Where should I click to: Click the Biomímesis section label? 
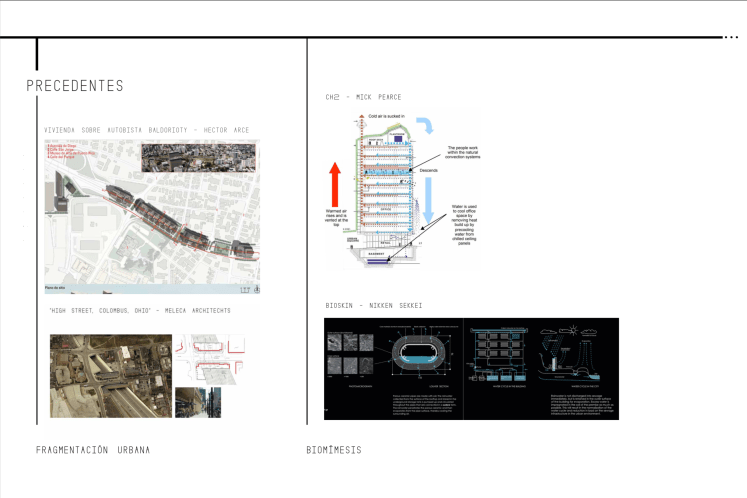coord(333,450)
